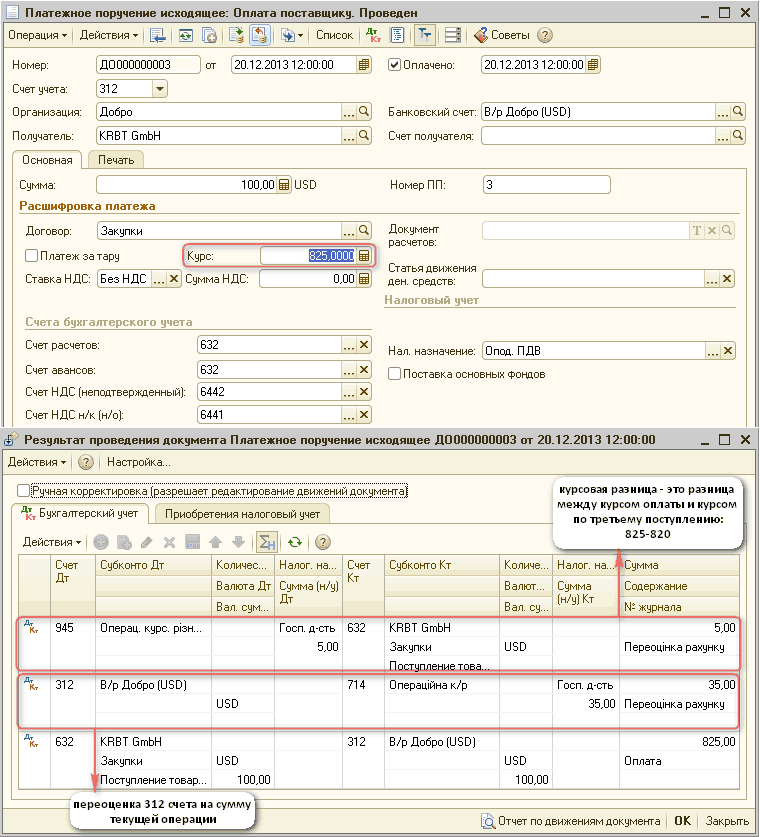Clear Статья движения ден. средств with X
Viewport: 760px width, 837px height.
(727, 279)
